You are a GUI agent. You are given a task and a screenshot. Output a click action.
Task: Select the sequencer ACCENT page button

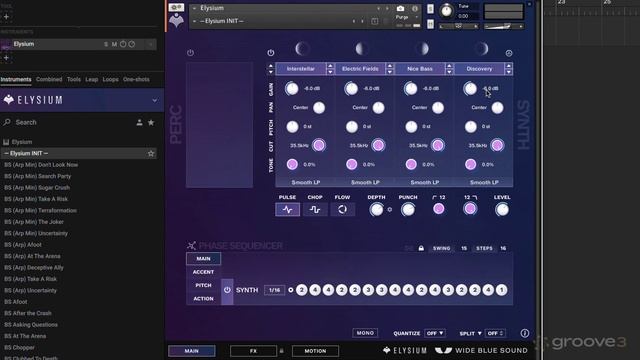(203, 272)
